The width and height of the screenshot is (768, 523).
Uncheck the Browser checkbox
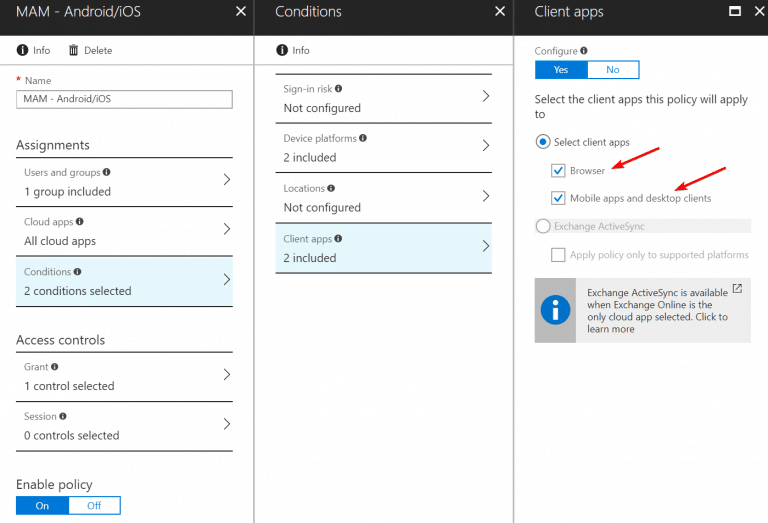(x=558, y=171)
